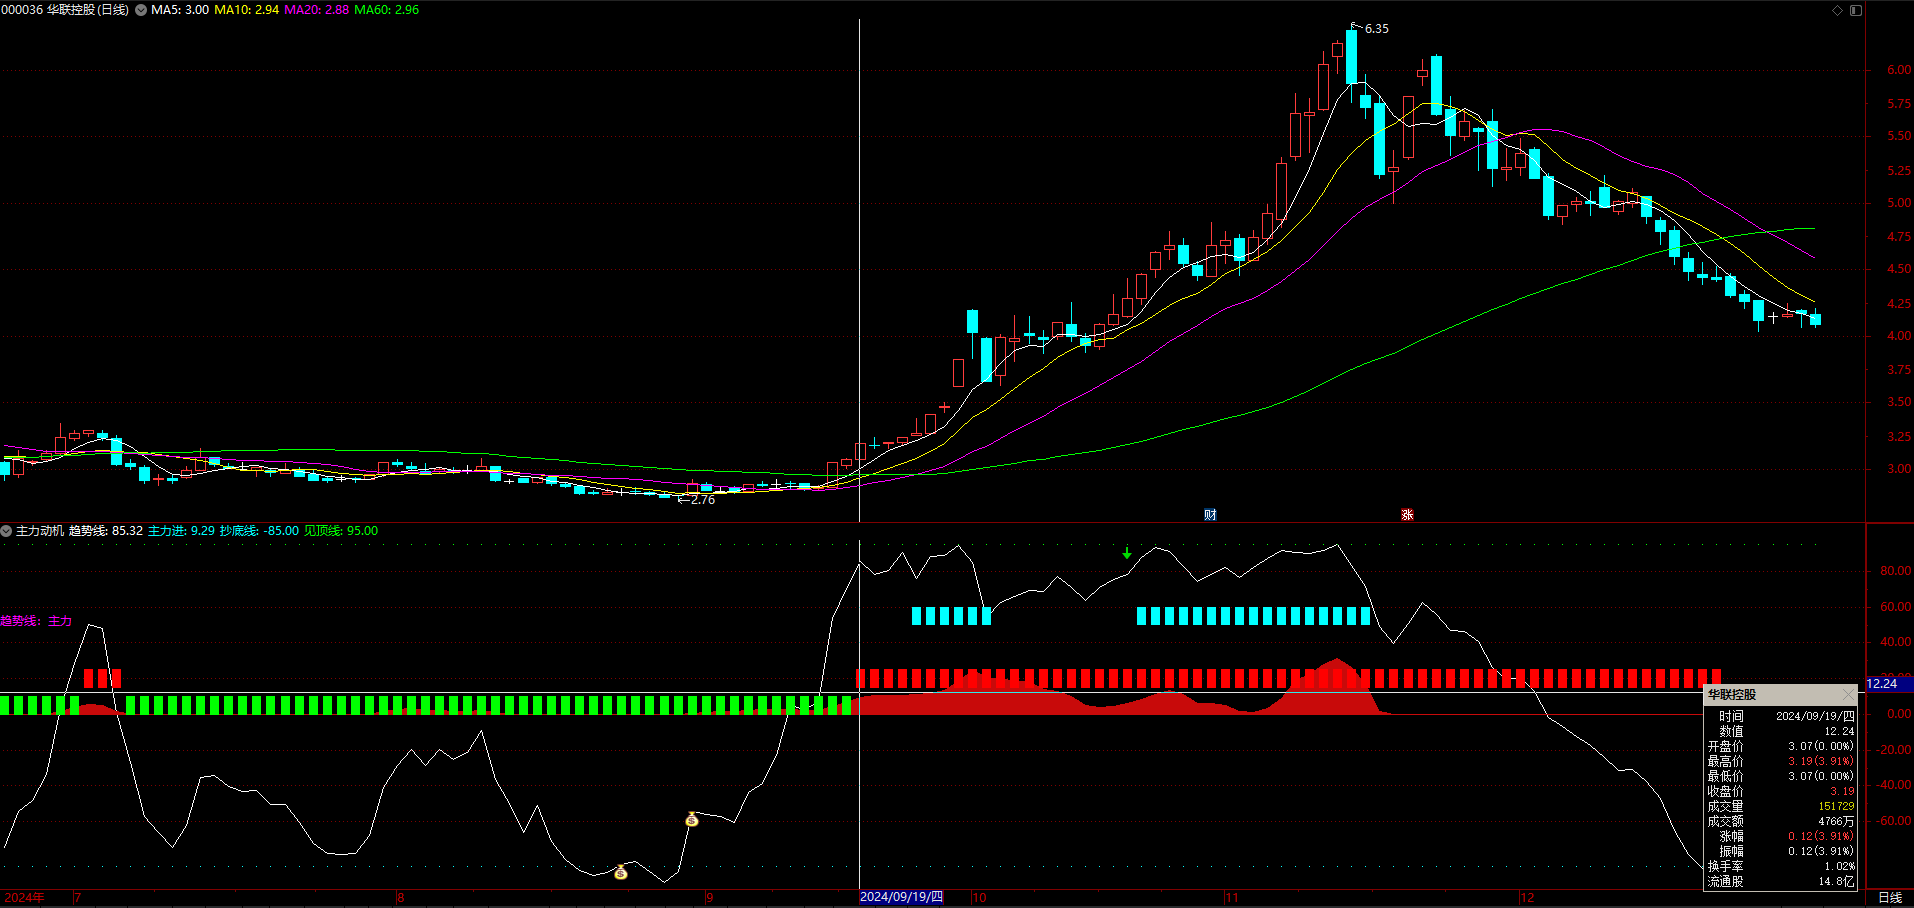1914x908 pixels.
Task: Click the 2024/09/19/四 date label on axis
Action: [x=902, y=897]
